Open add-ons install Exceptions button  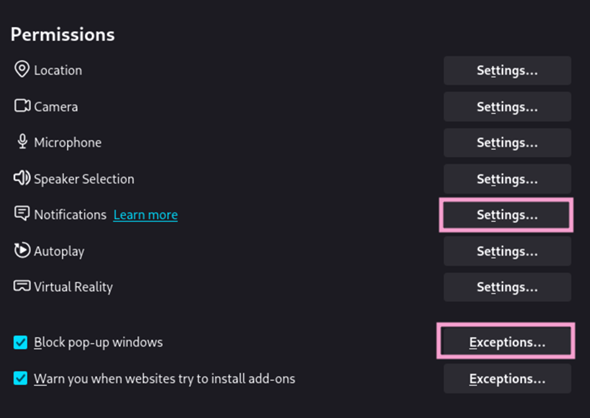click(x=507, y=379)
